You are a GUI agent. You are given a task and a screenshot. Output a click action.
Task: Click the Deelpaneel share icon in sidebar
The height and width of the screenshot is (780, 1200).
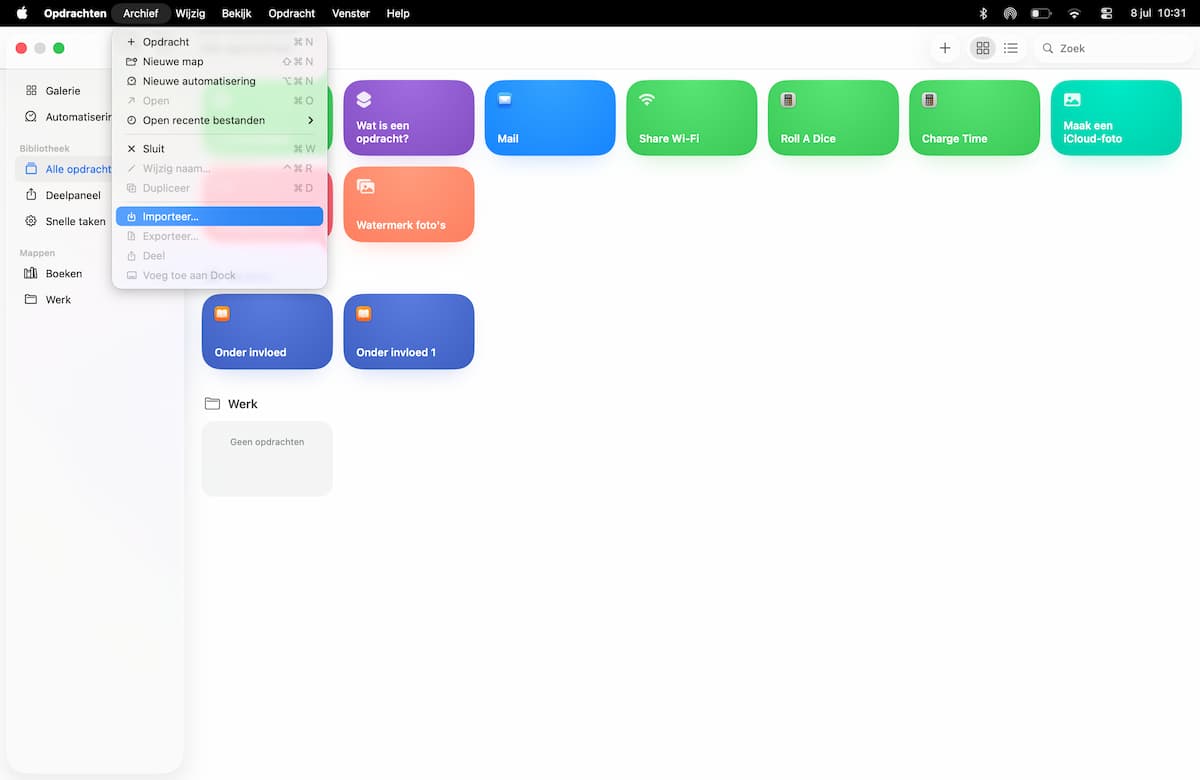click(x=31, y=195)
